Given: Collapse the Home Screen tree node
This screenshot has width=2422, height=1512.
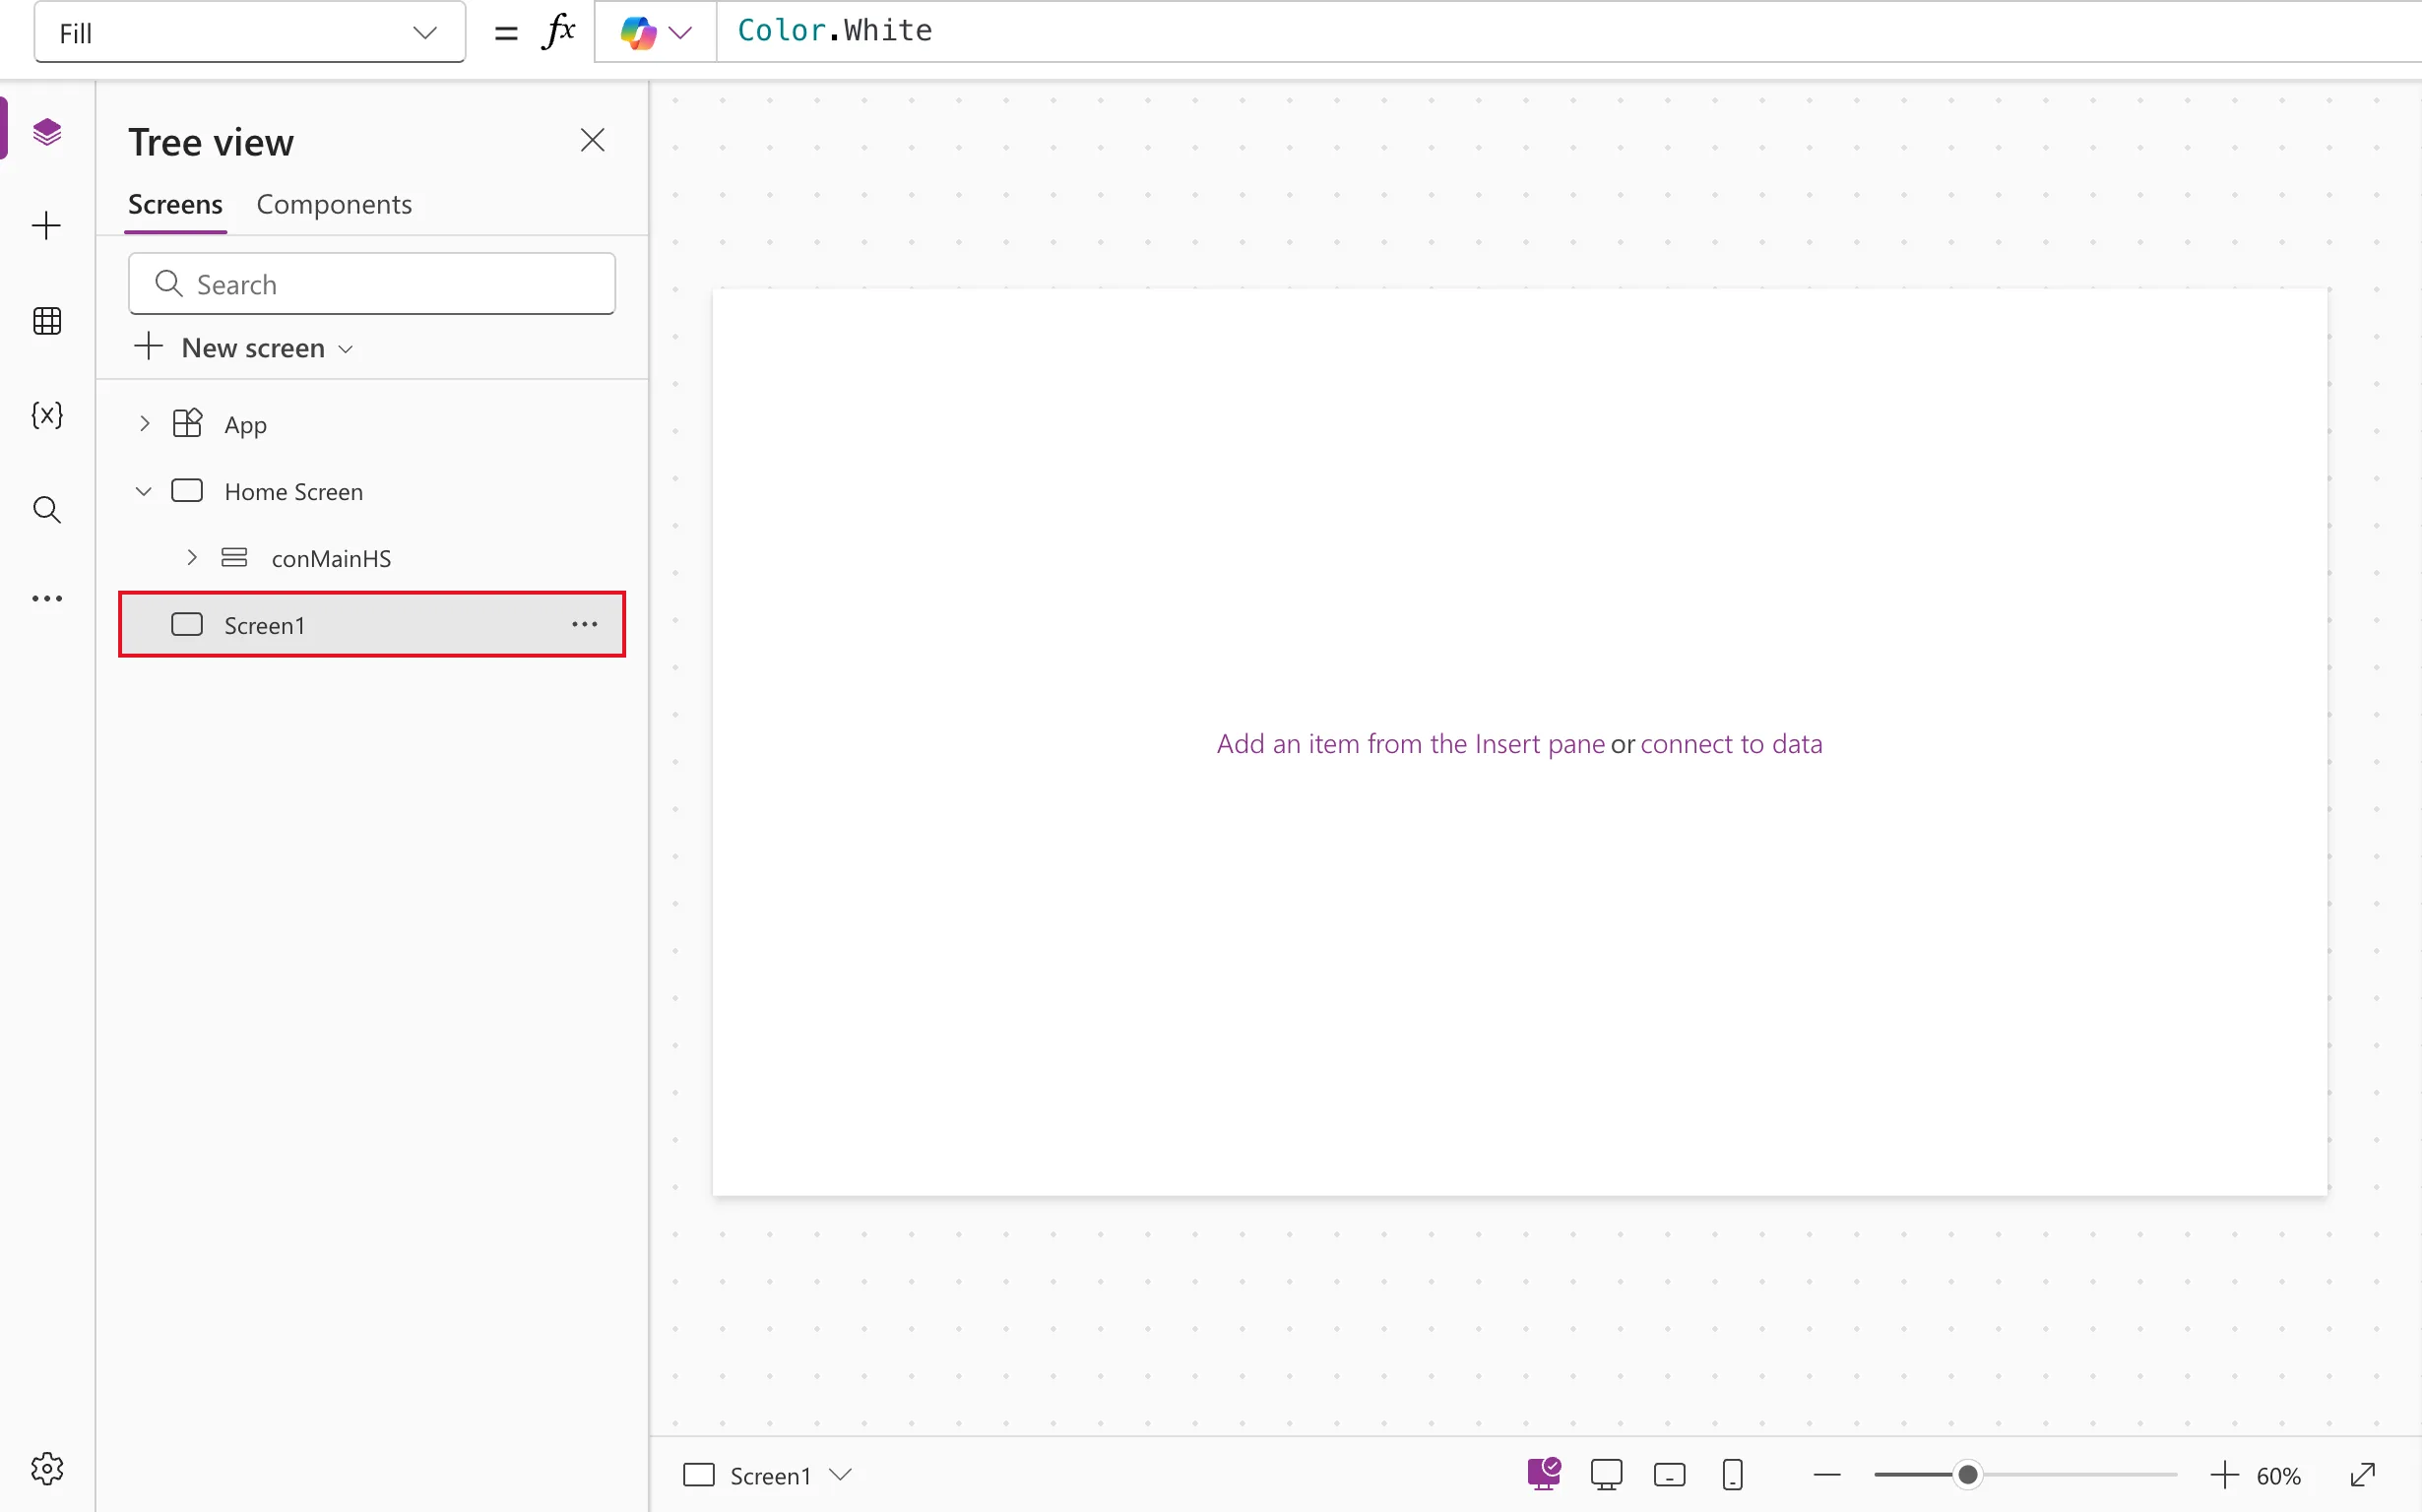Looking at the screenshot, I should pyautogui.click(x=144, y=491).
